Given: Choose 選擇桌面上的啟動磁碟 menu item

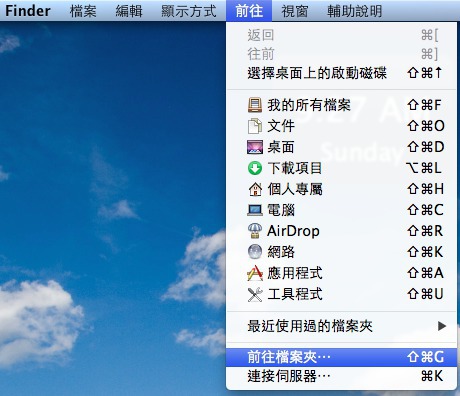Looking at the screenshot, I should 341,73.
